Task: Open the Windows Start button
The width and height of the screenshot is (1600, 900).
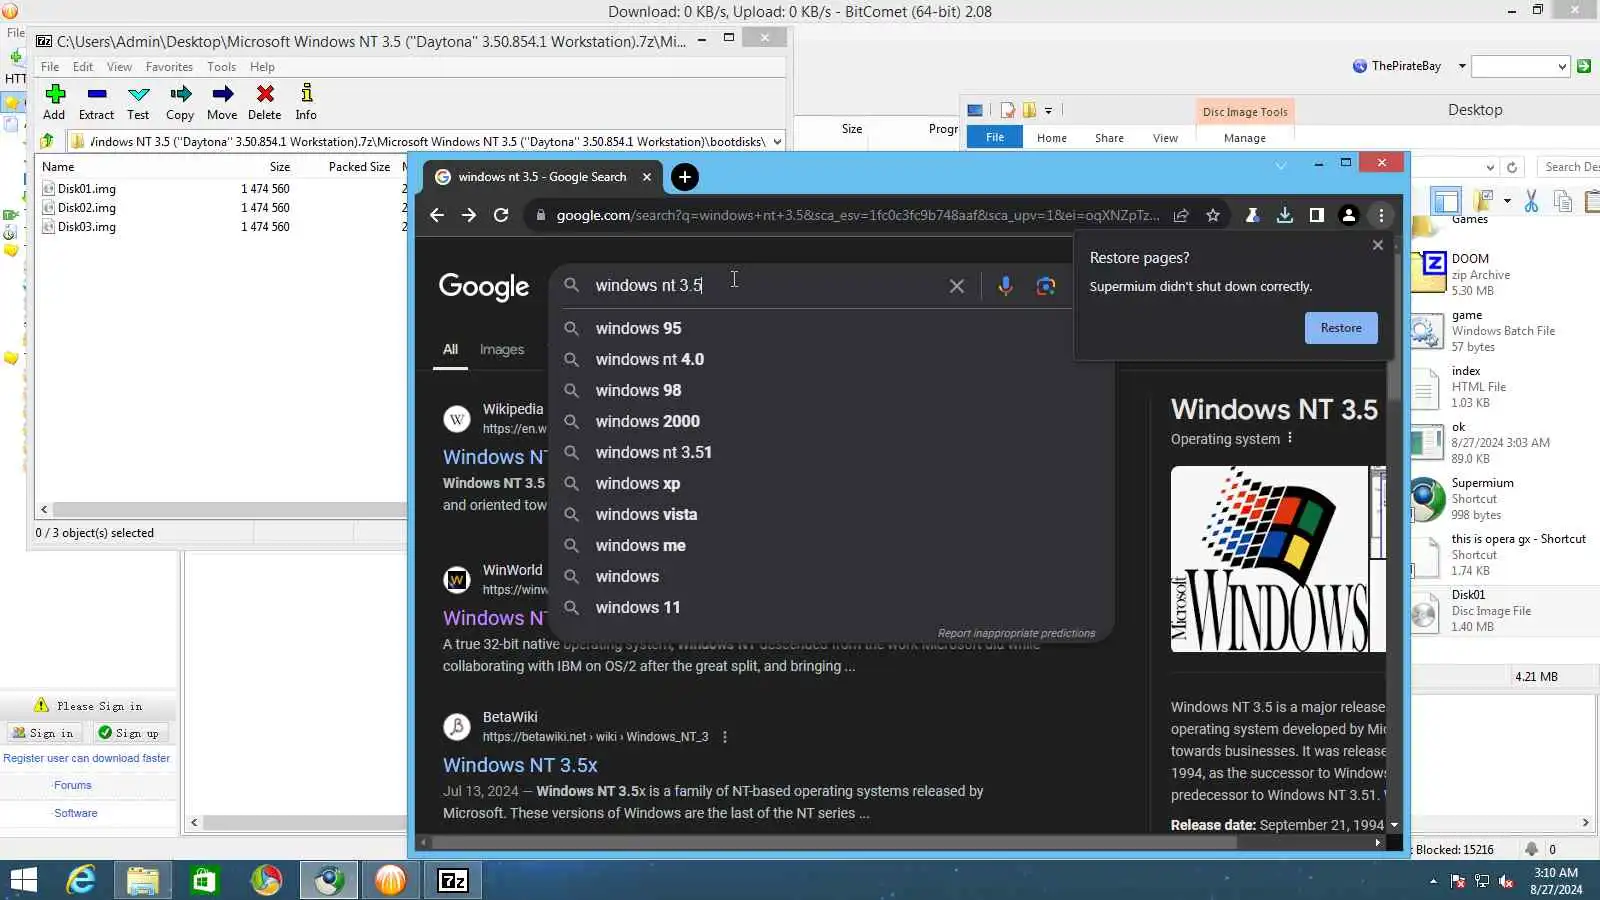Action: point(23,880)
